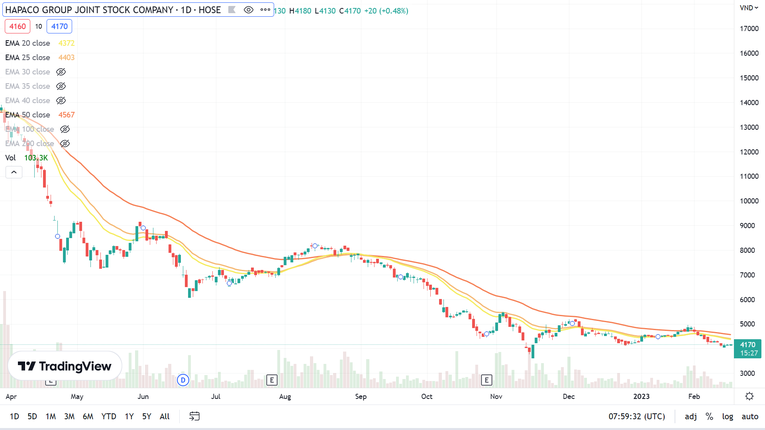
Task: Open the three-dot More menu beside the symbol
Action: coord(265,10)
